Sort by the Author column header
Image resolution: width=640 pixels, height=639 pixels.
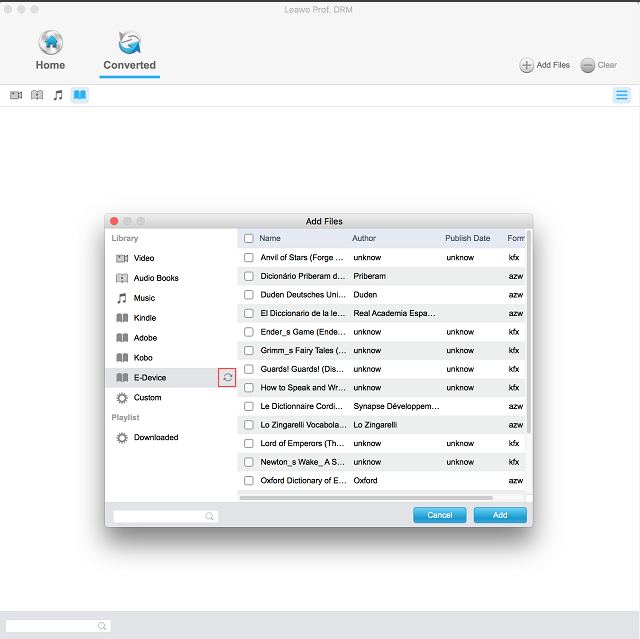coord(364,238)
